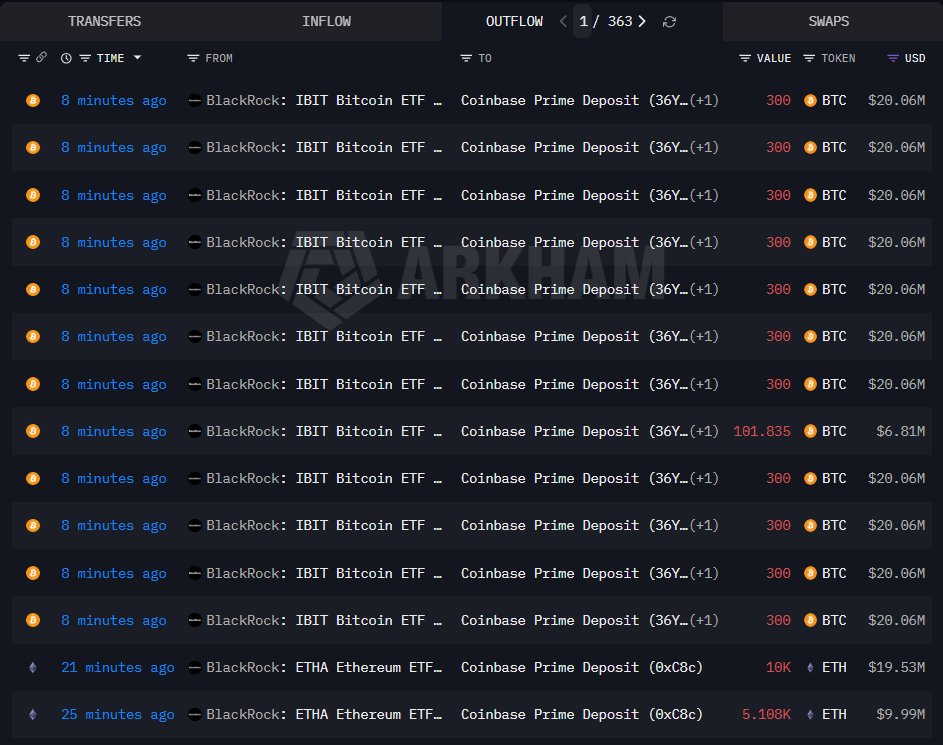Open the SWAPS tab
This screenshot has width=943, height=745.
pos(829,21)
